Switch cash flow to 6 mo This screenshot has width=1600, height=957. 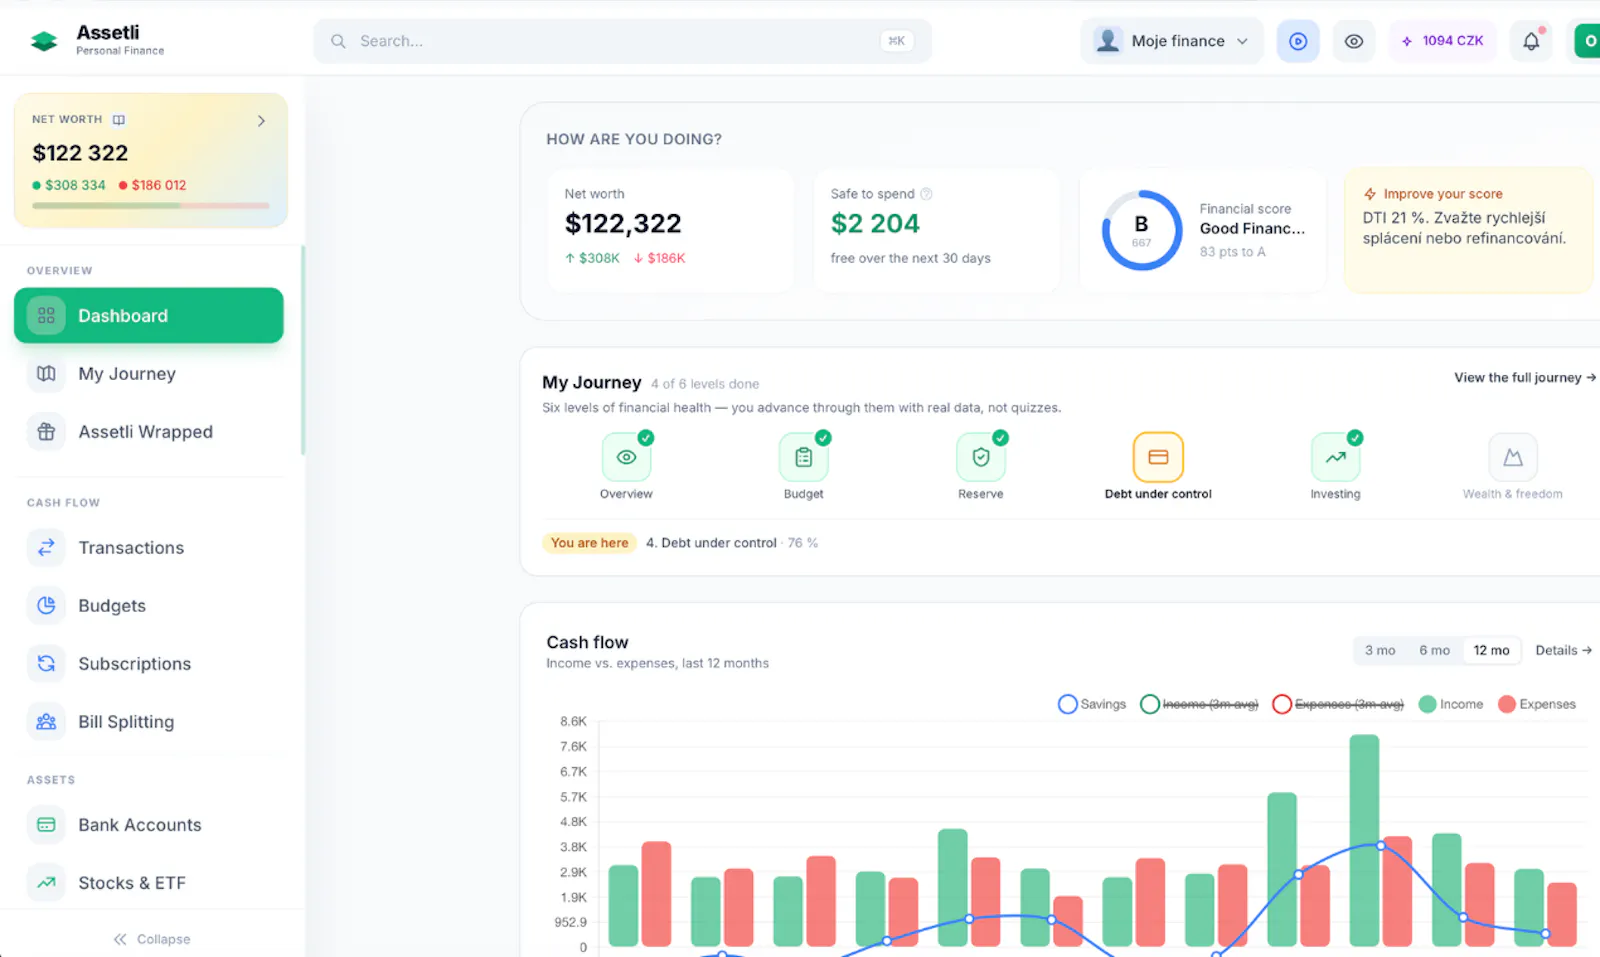click(1434, 650)
